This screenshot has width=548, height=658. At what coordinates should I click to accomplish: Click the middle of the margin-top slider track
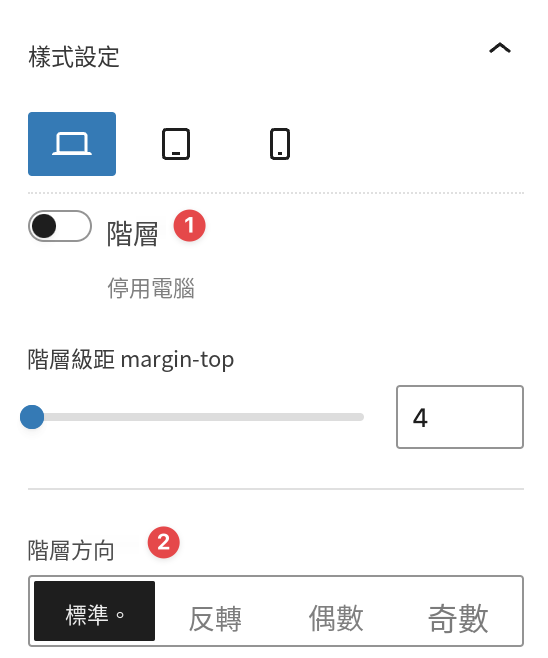point(196,417)
